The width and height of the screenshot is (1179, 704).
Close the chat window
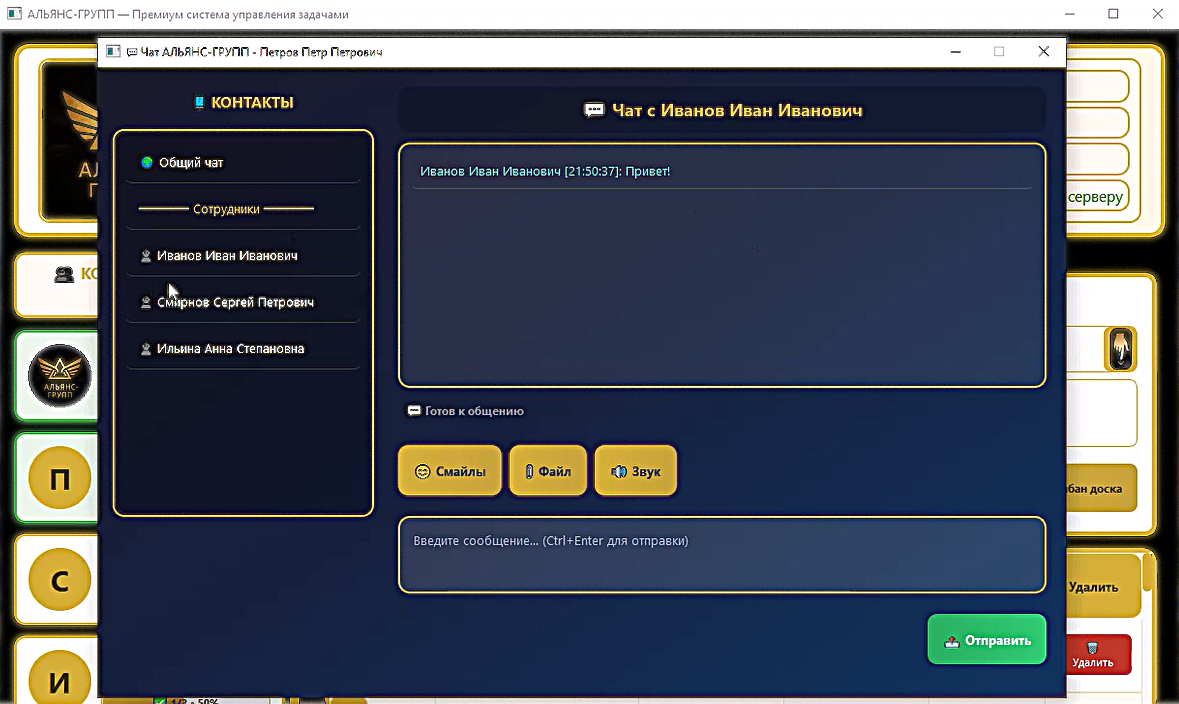pos(1044,51)
